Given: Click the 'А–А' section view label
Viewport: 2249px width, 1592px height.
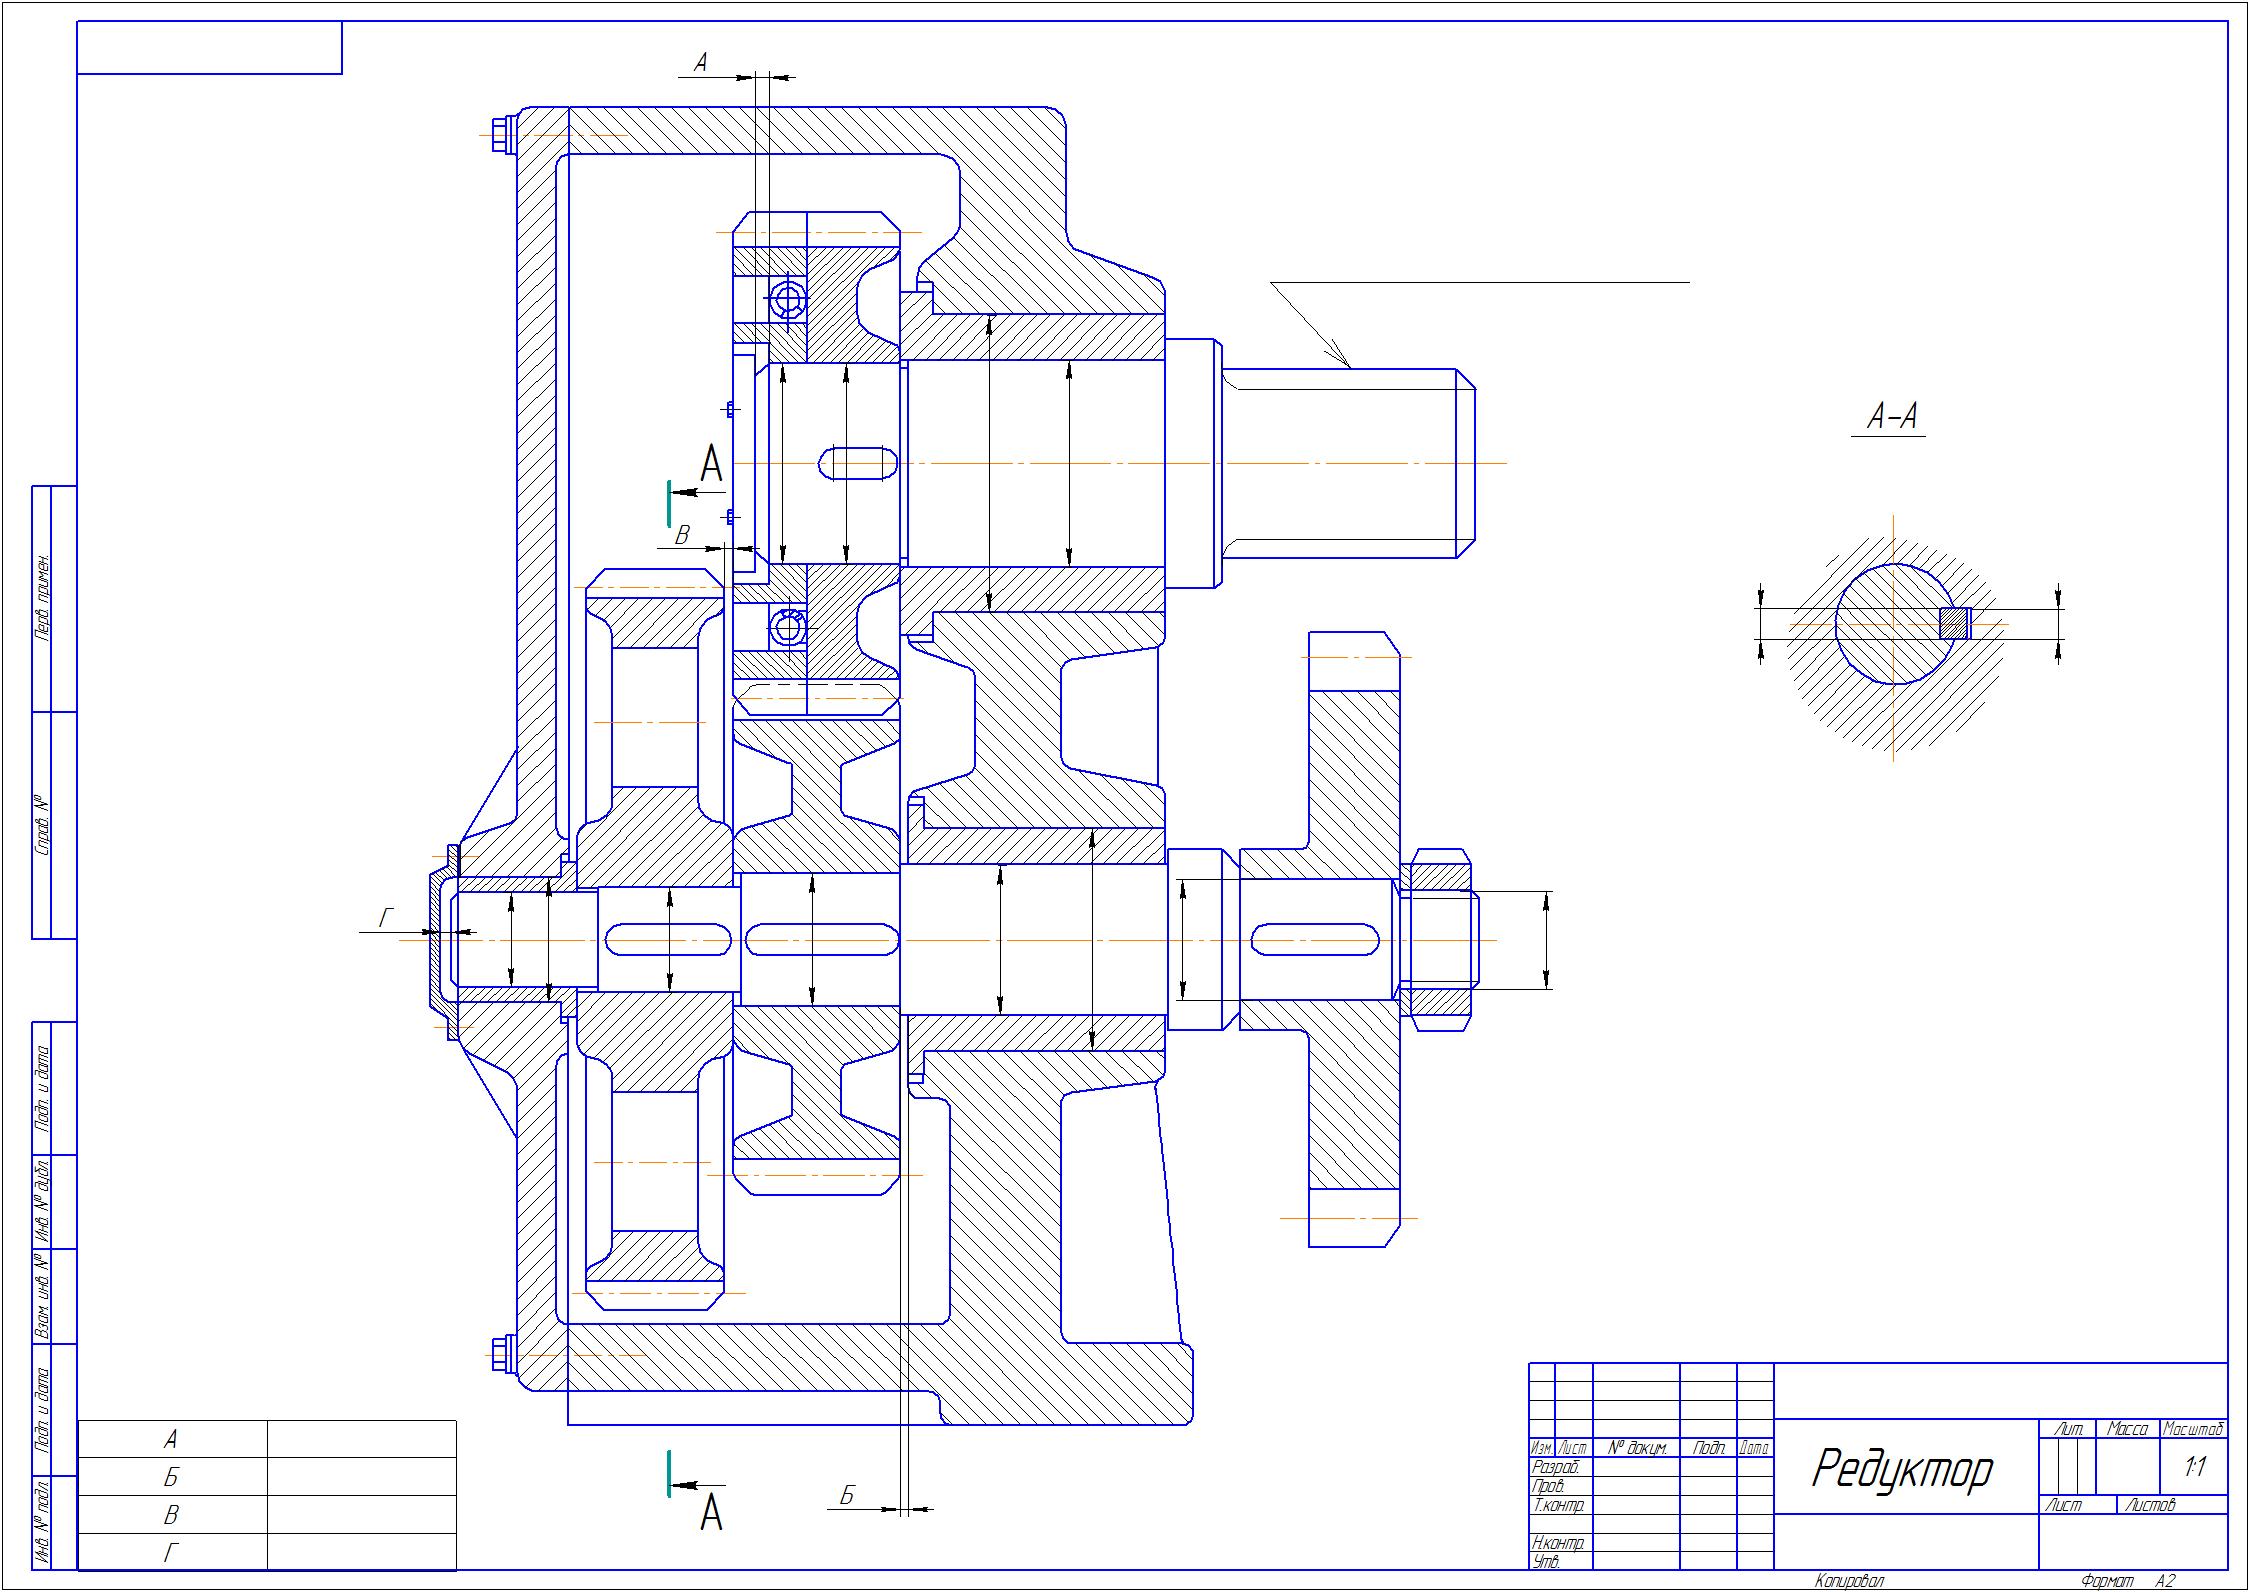Looking at the screenshot, I should coord(1892,416).
